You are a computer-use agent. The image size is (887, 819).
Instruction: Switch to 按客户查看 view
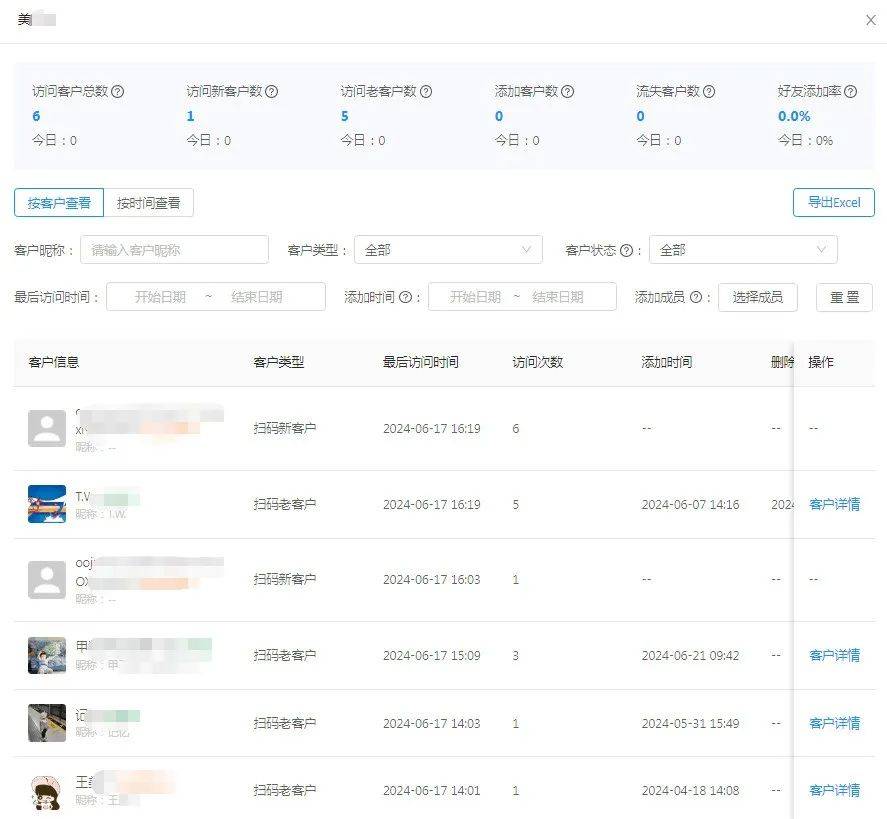point(59,203)
